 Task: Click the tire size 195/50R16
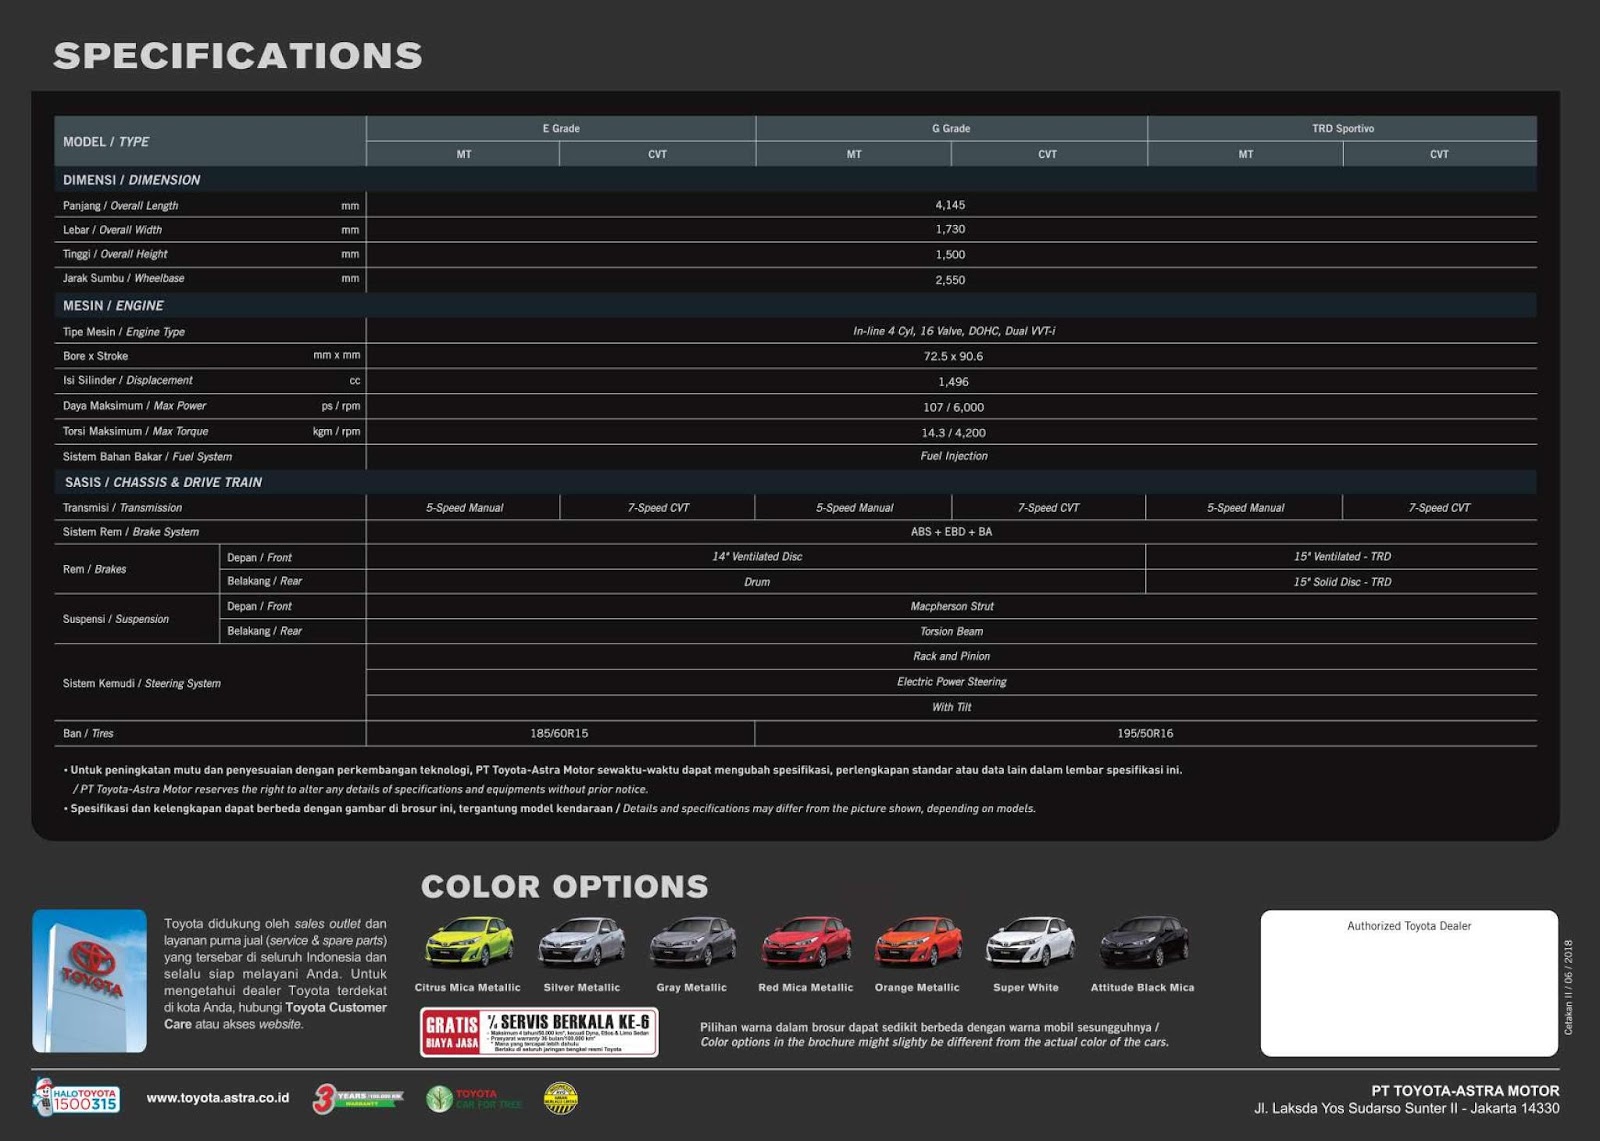pyautogui.click(x=1145, y=733)
